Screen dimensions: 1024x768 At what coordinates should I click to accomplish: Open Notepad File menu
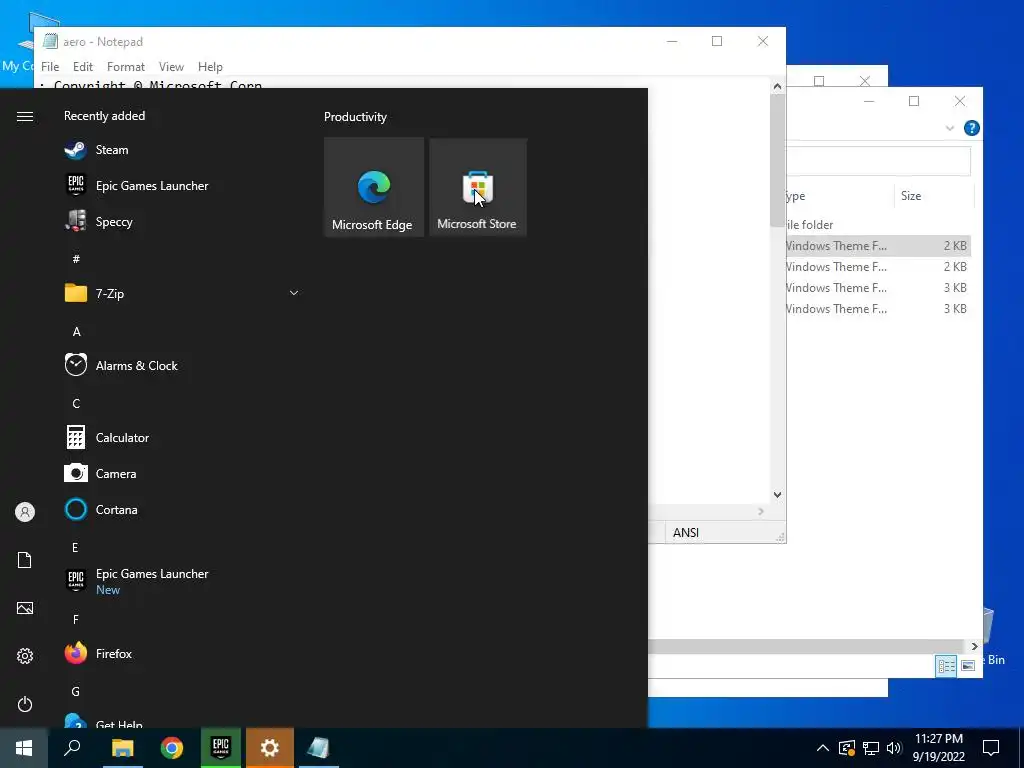50,67
